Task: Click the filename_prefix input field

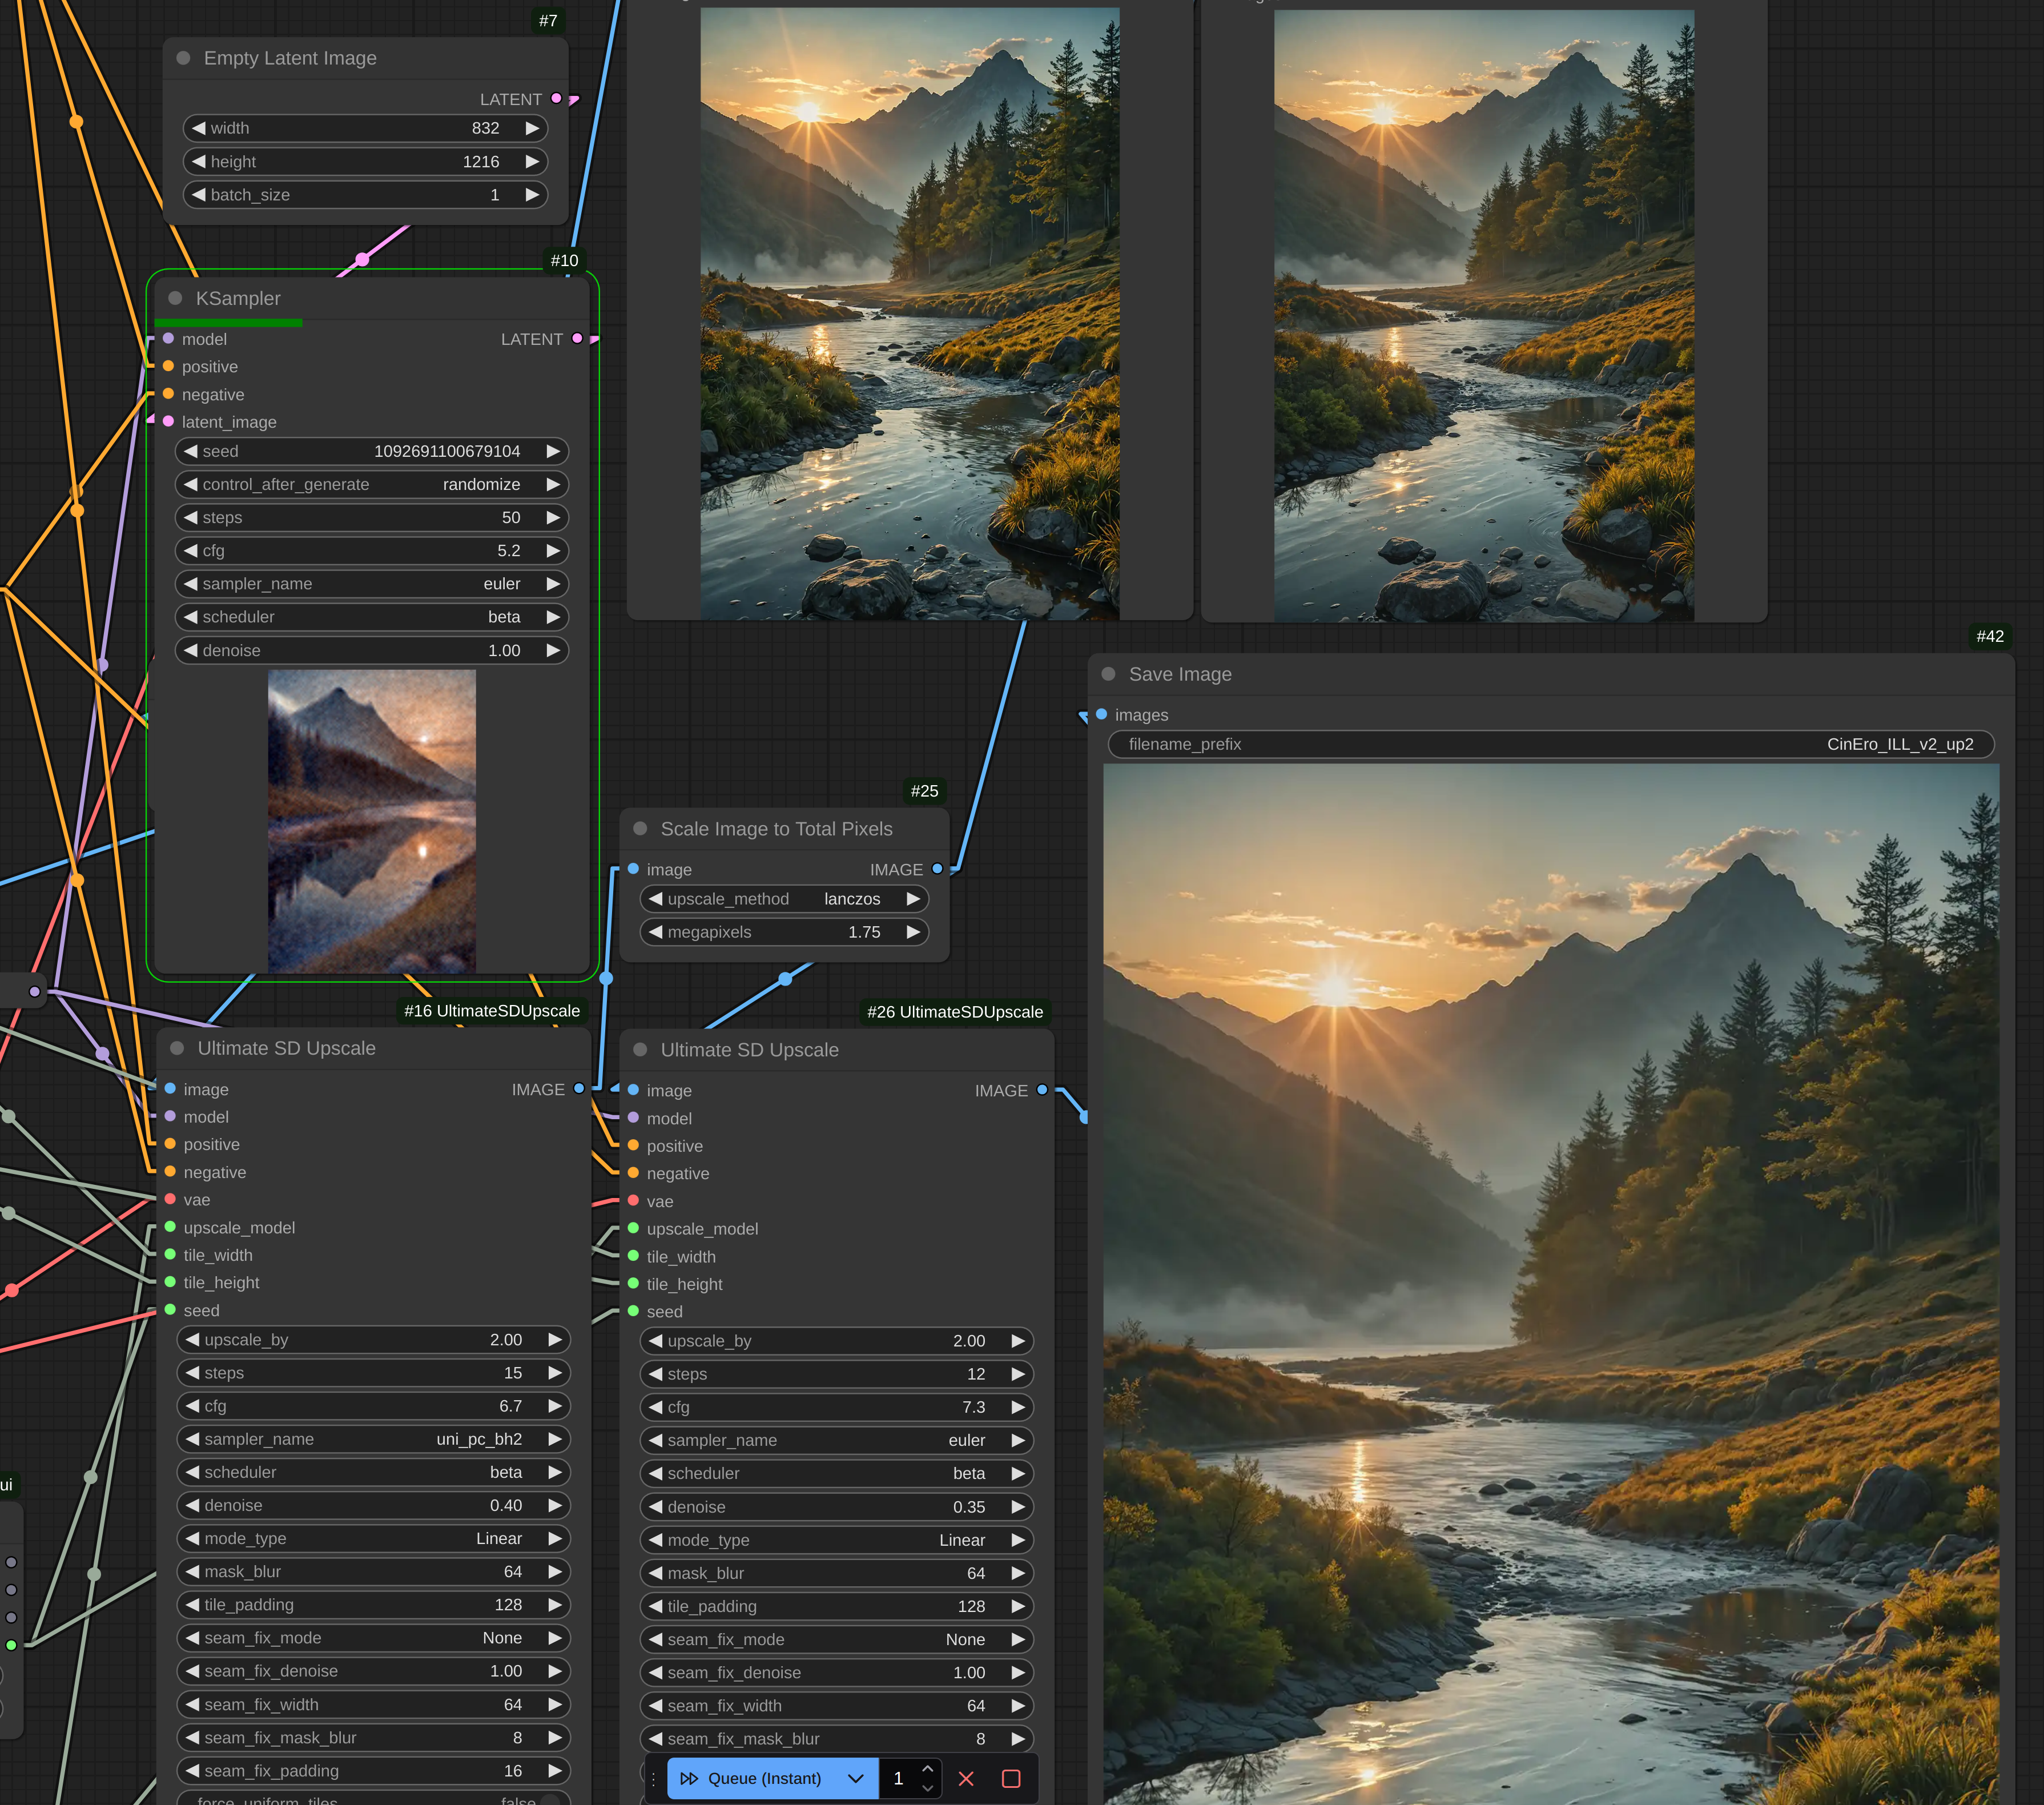Action: [x=1550, y=744]
